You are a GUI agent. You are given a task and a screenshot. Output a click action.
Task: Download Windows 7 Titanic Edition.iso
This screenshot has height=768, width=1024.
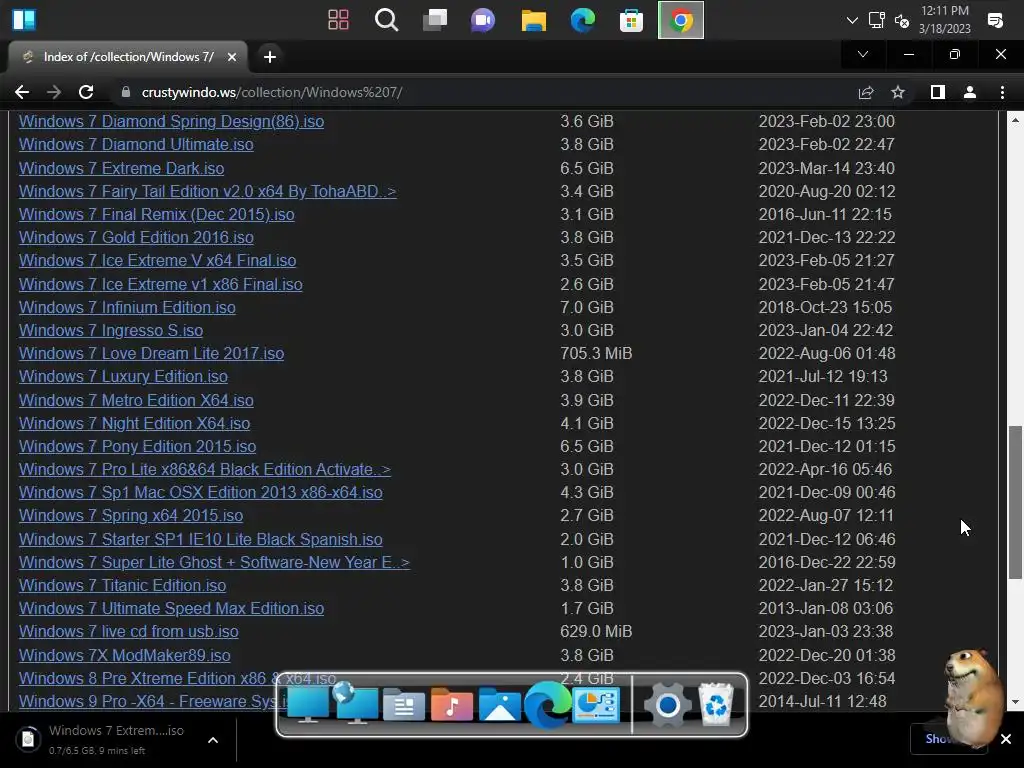click(122, 585)
